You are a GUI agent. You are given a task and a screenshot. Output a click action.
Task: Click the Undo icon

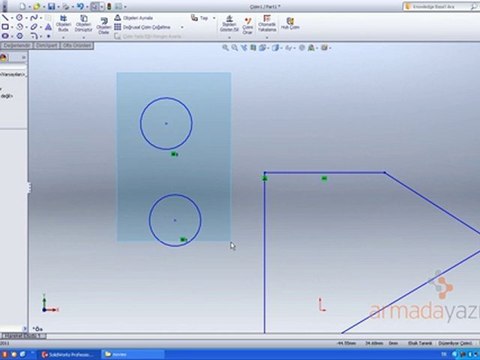[x=80, y=6]
